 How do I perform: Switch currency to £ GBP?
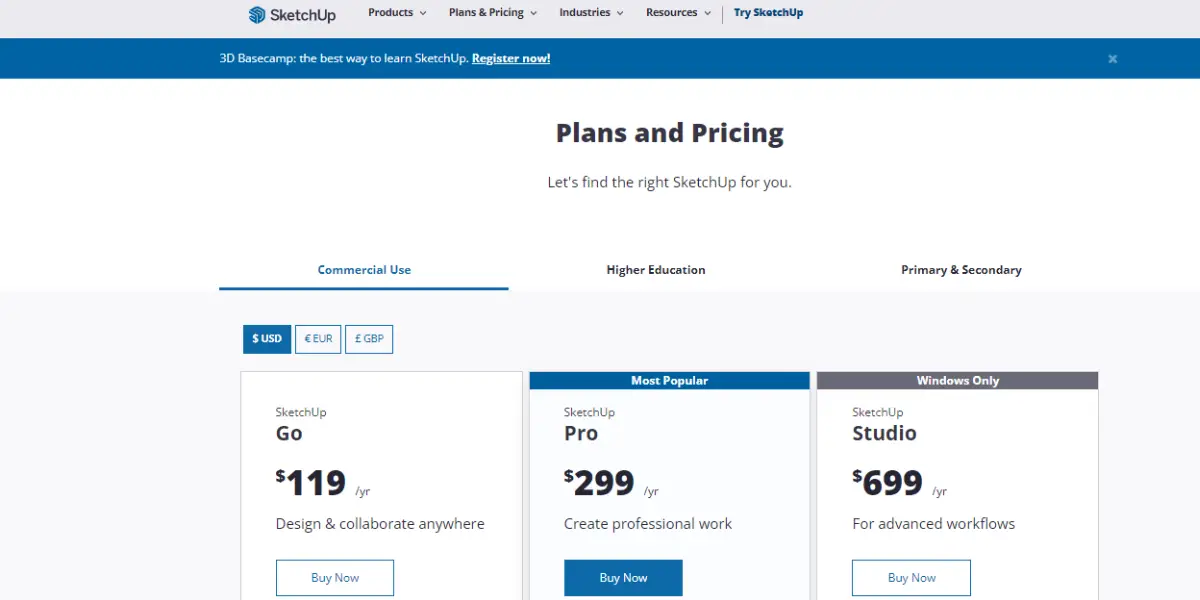click(x=369, y=339)
